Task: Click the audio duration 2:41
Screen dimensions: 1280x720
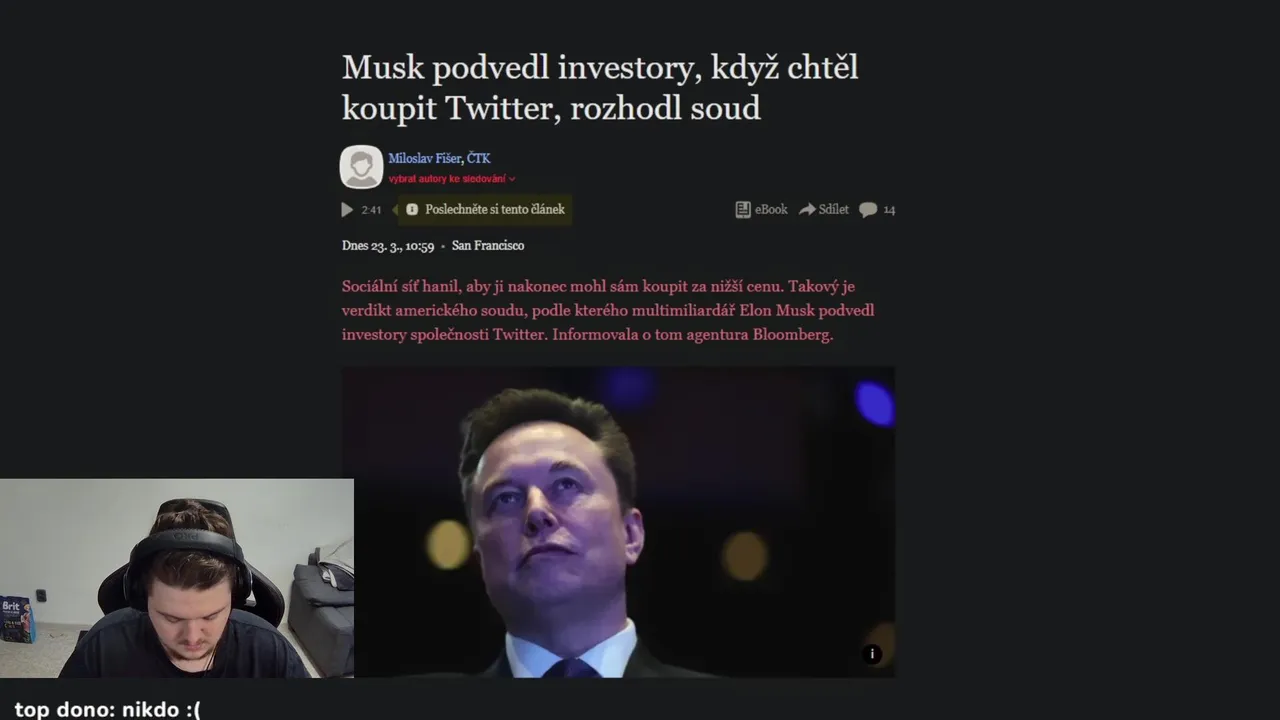Action: [371, 210]
